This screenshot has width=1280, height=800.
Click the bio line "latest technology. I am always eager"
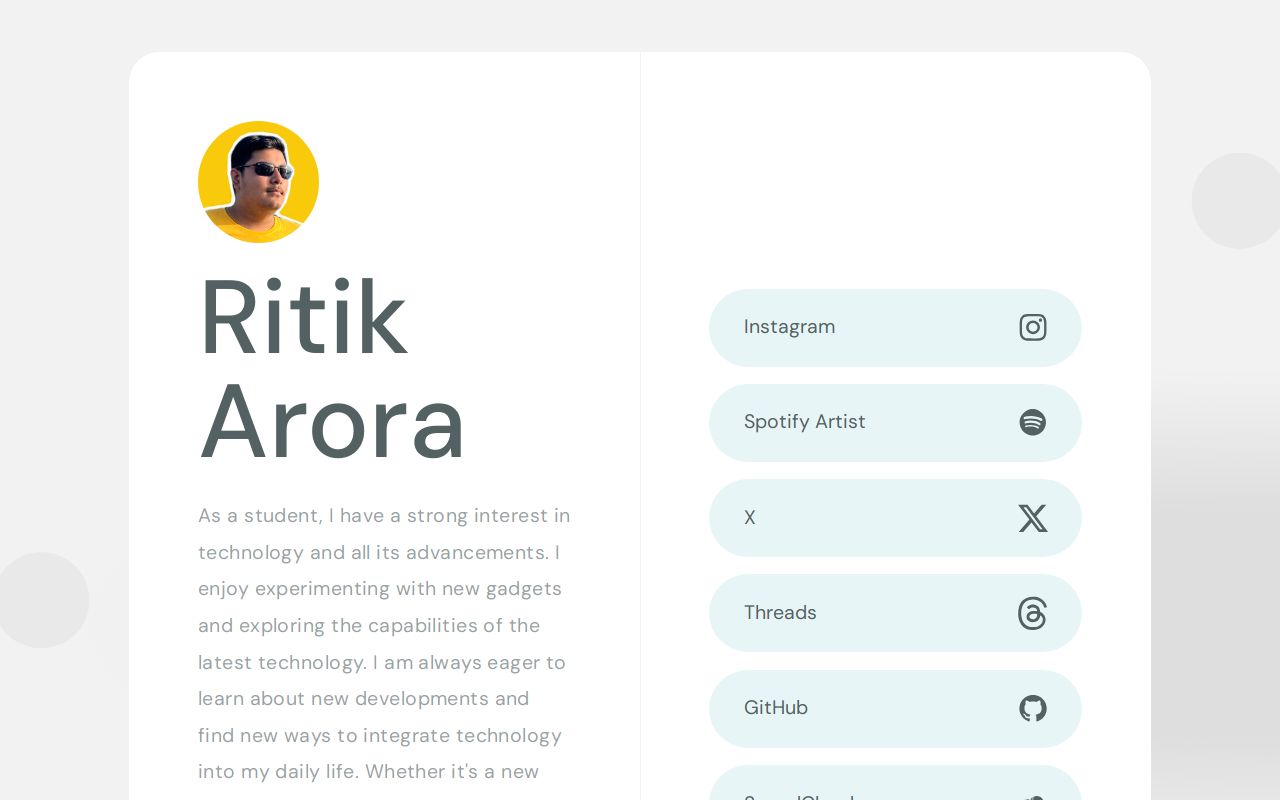point(382,663)
